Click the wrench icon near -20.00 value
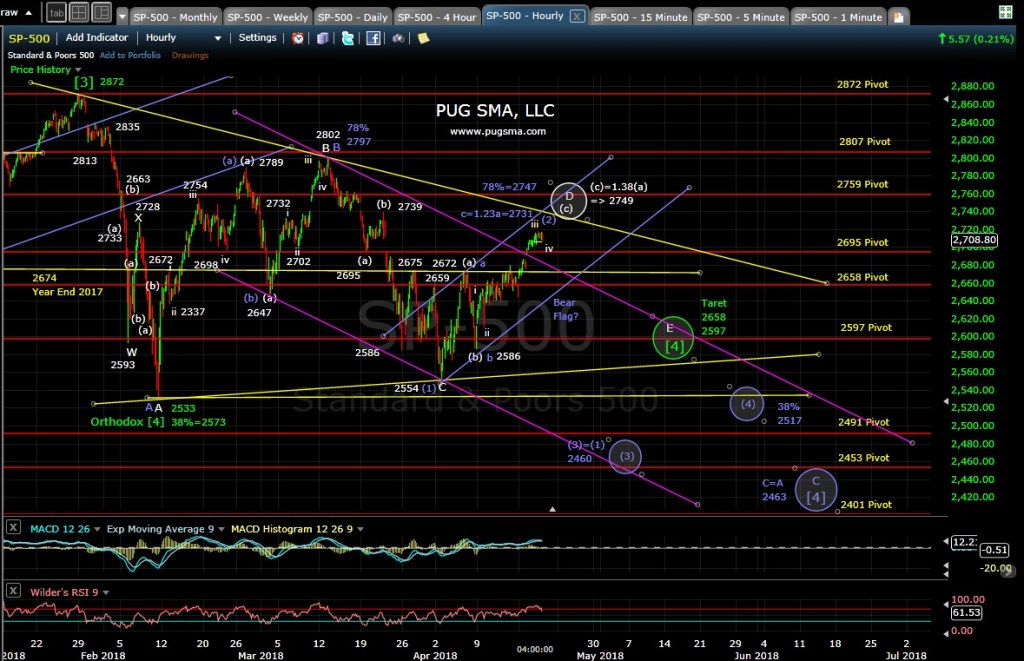1024x661 pixels. 1008,570
